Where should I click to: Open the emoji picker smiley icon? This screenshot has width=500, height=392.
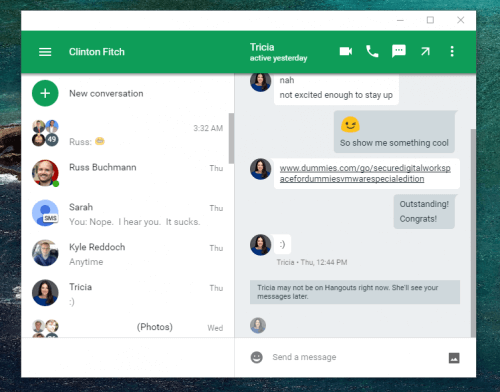click(x=257, y=357)
